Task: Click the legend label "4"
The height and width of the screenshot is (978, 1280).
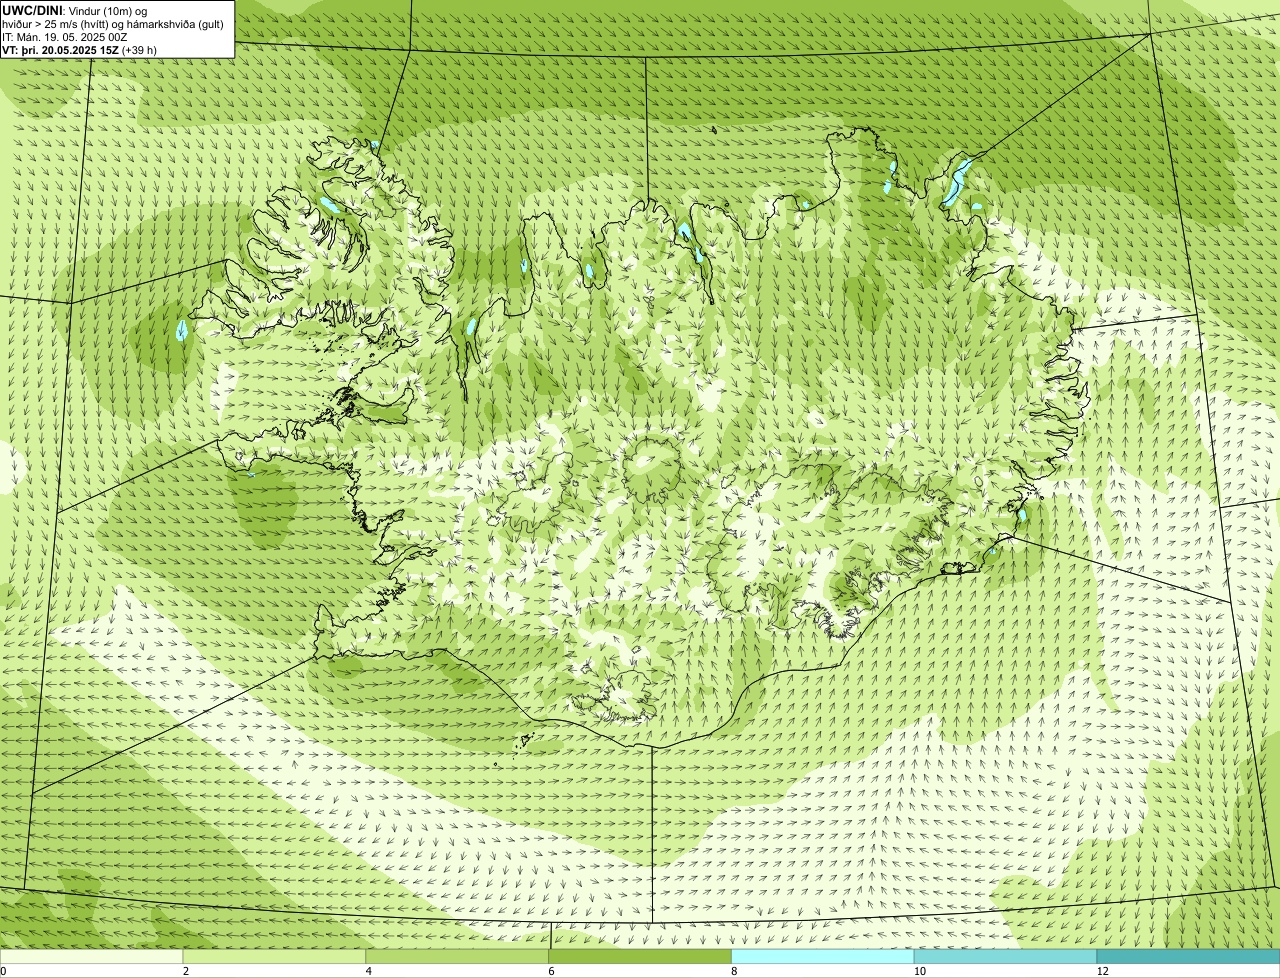Action: (369, 971)
